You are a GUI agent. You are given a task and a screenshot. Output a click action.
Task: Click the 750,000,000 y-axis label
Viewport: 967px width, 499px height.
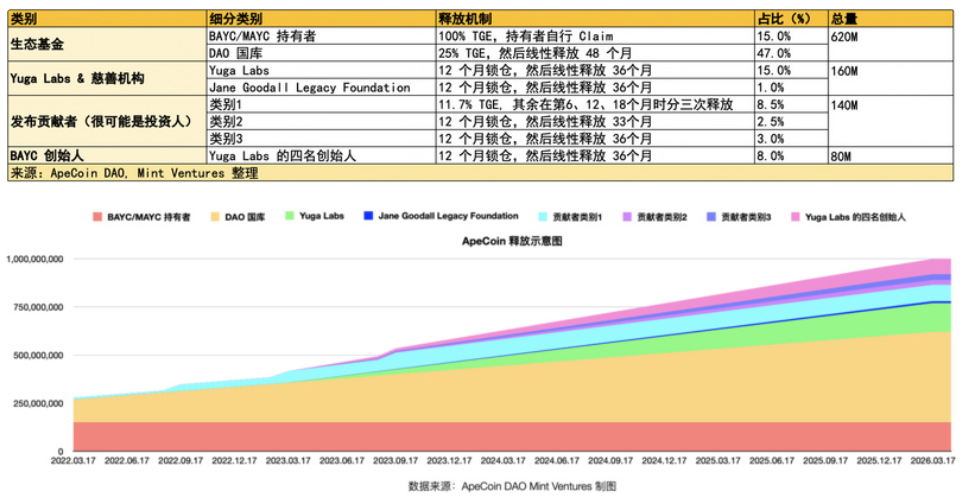point(38,307)
